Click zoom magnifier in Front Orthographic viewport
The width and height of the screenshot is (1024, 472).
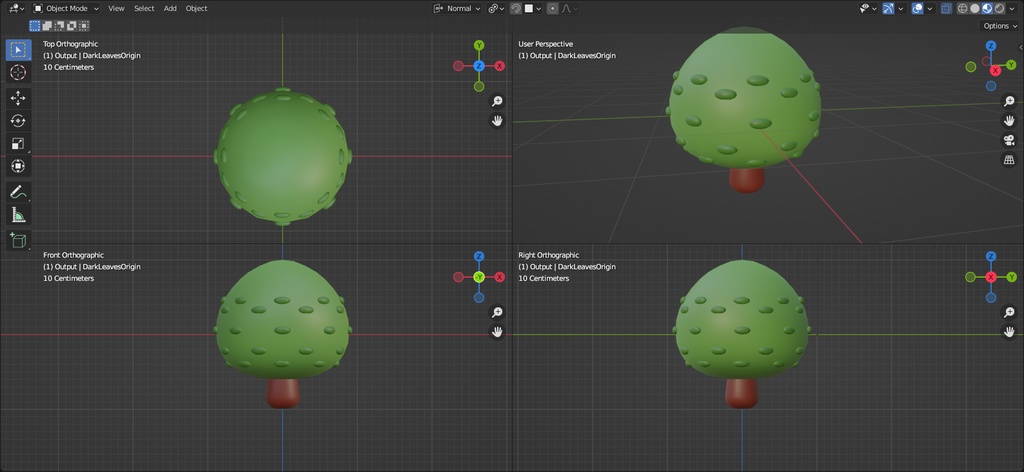click(x=497, y=313)
